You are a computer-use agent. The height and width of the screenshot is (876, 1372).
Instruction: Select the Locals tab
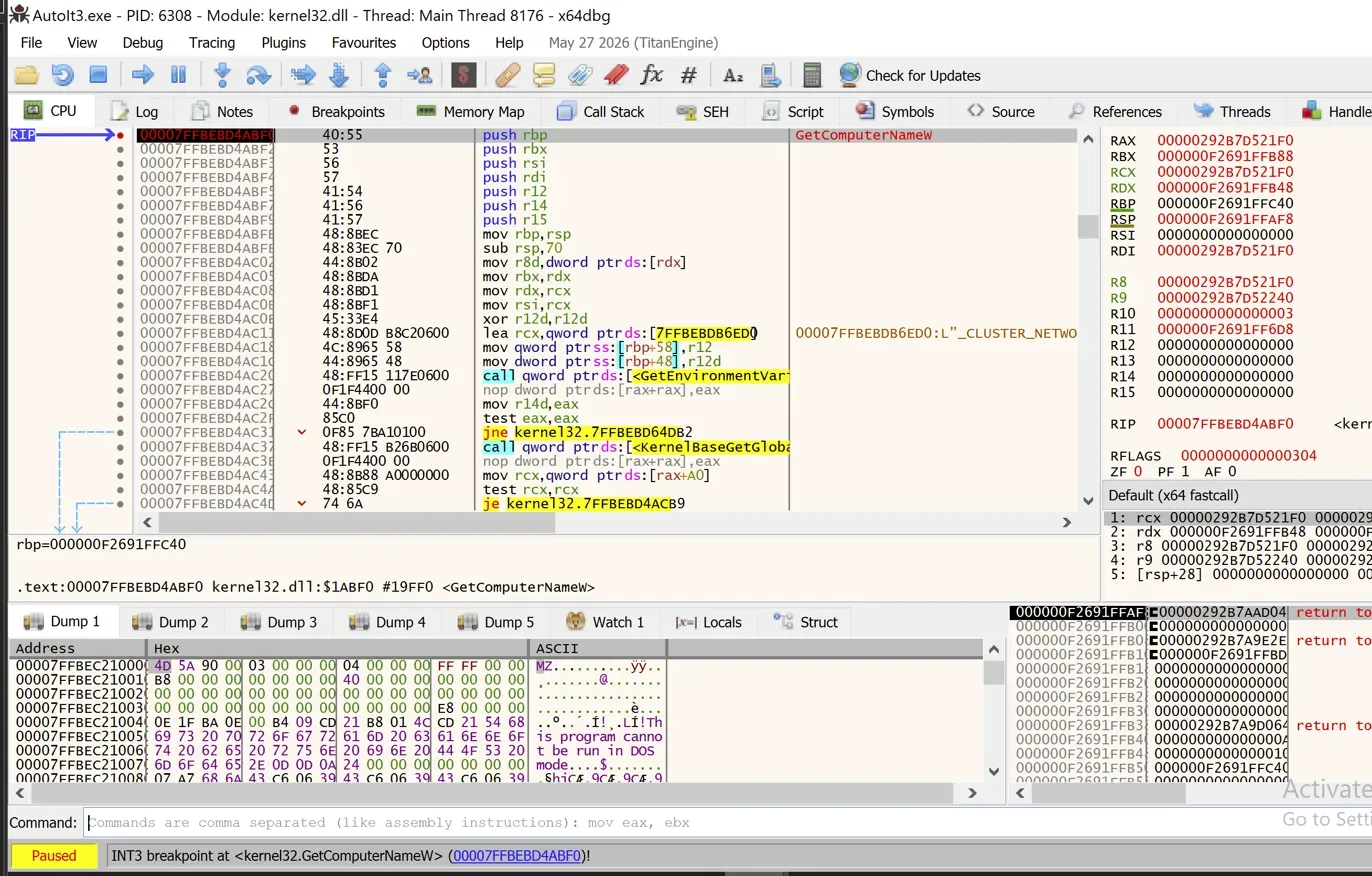(709, 622)
